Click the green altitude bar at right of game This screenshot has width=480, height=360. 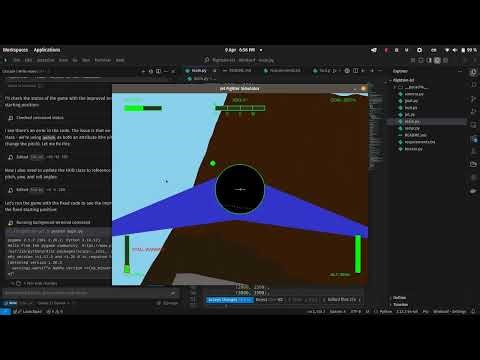358,254
